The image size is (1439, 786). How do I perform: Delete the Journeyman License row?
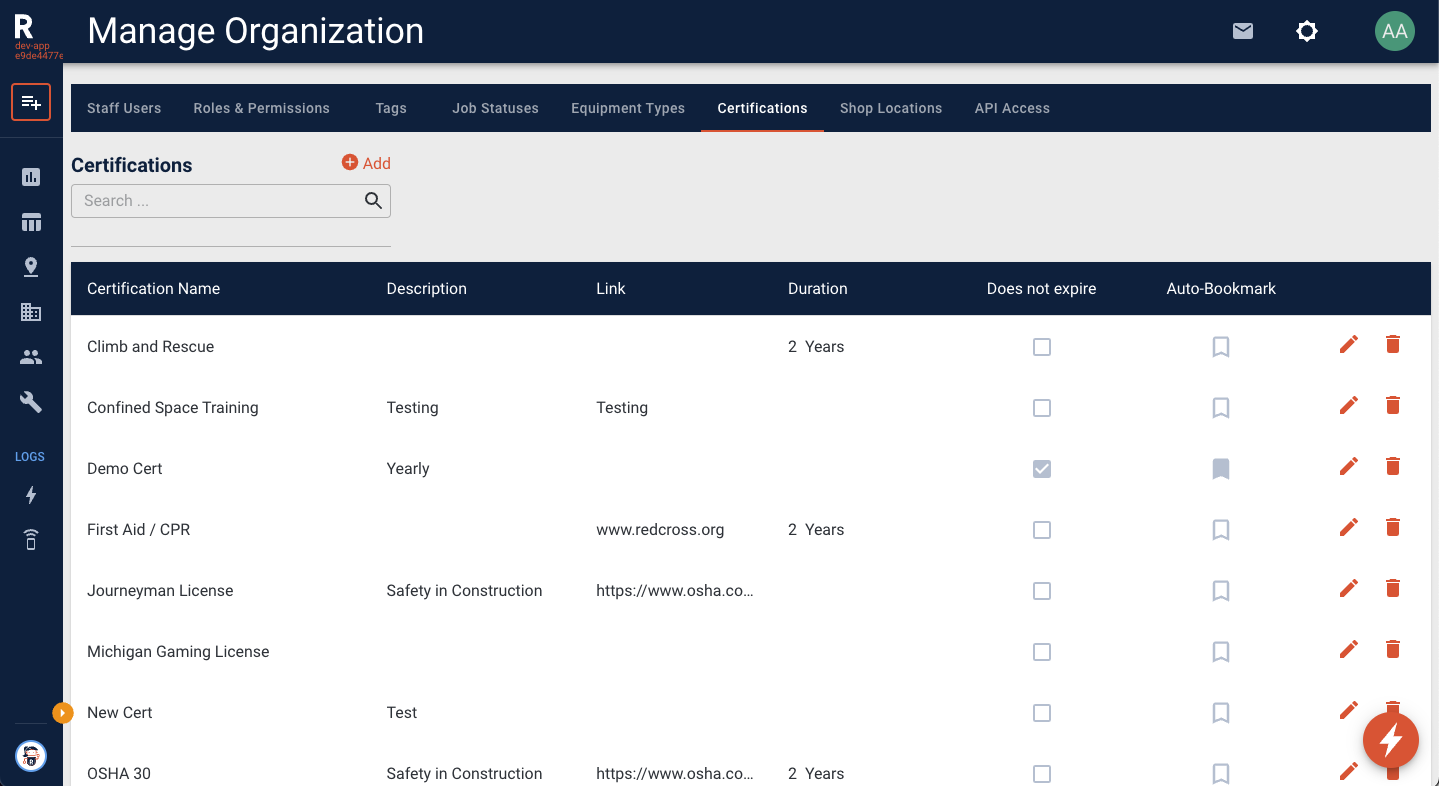(x=1393, y=588)
